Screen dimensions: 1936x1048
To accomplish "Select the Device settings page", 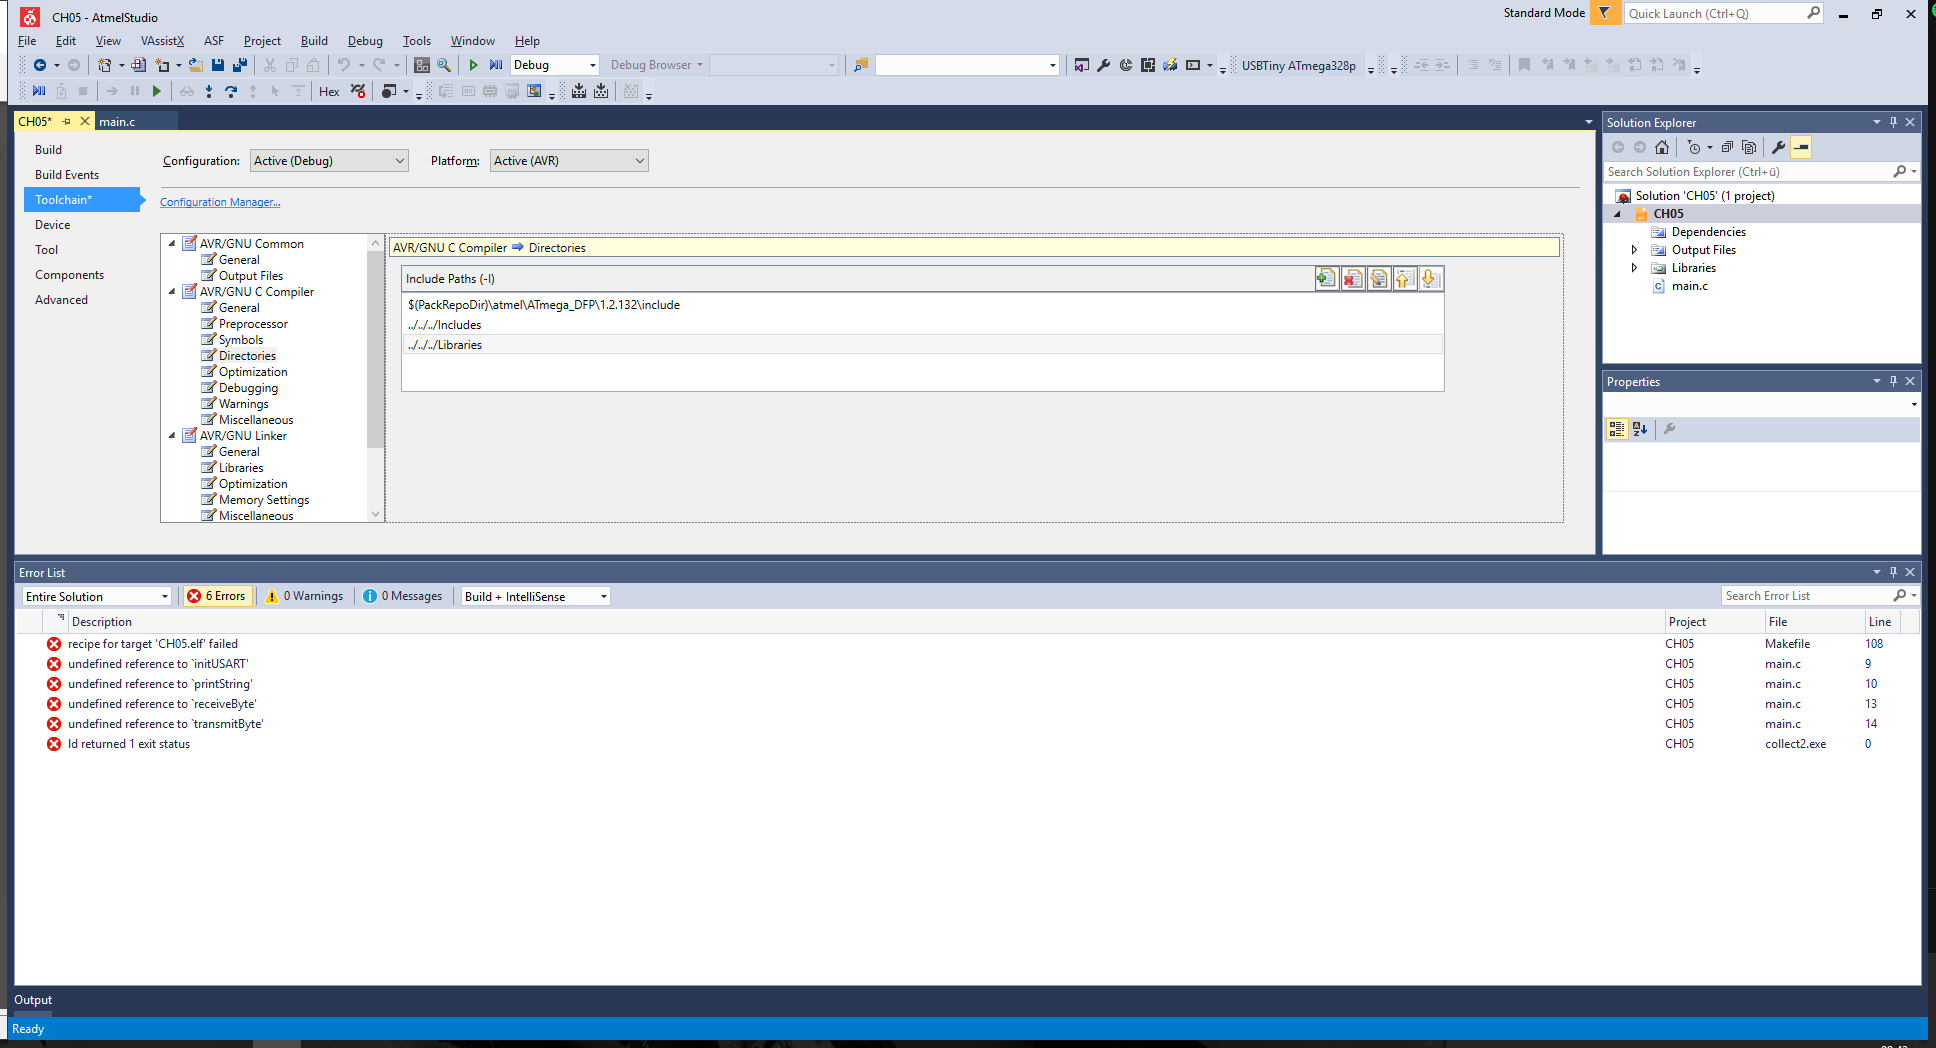I will pyautogui.click(x=53, y=225).
